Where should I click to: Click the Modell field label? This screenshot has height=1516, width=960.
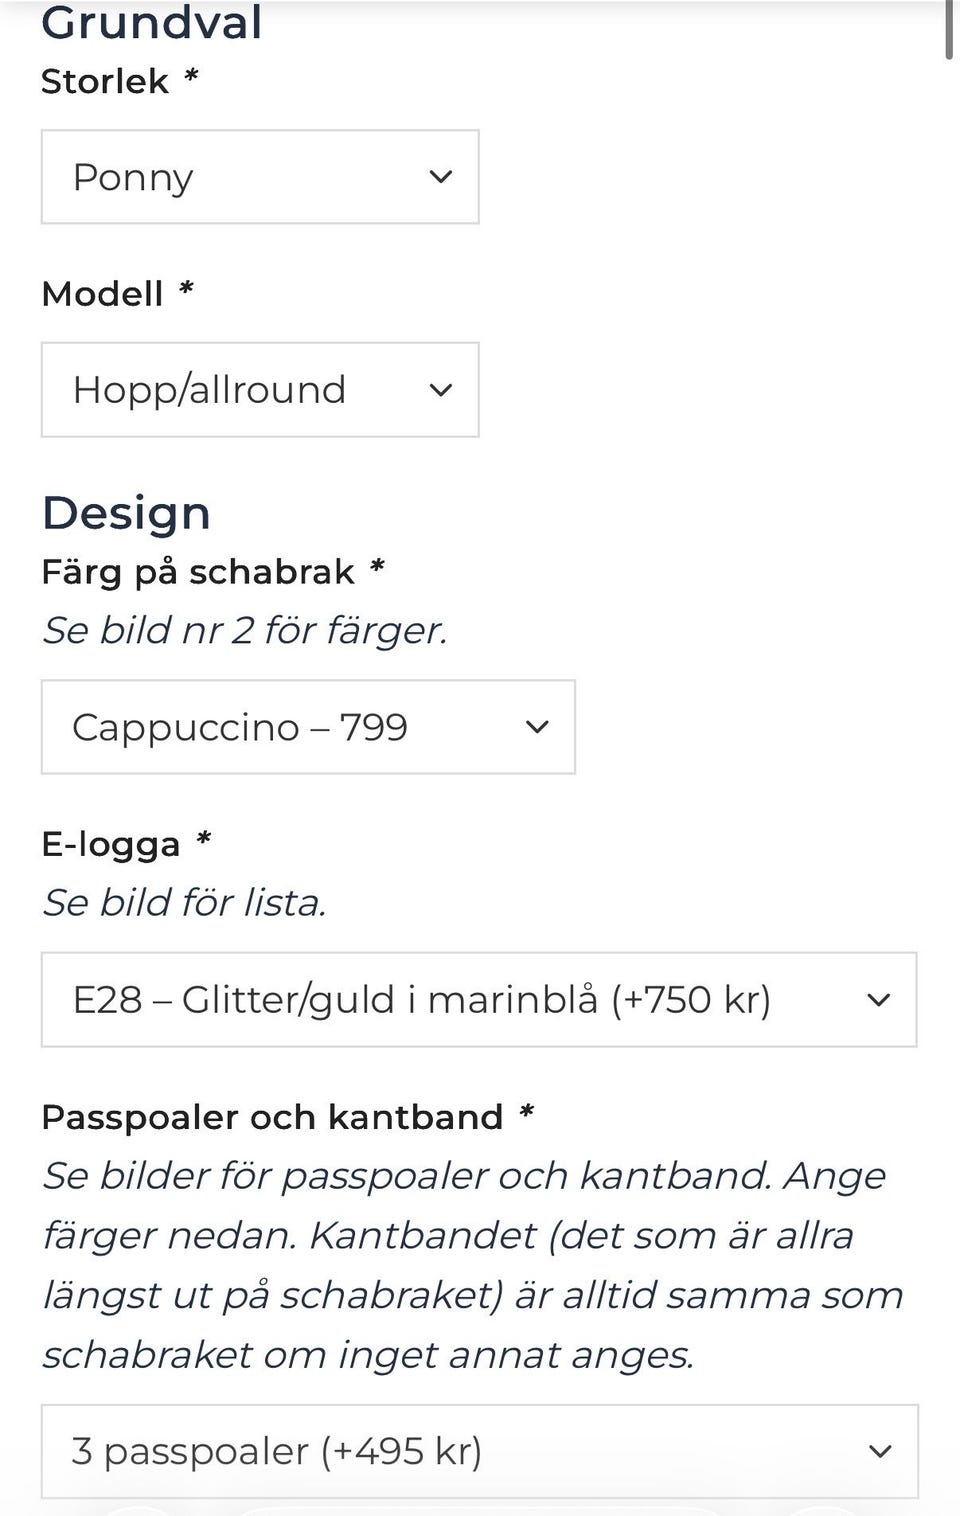(x=102, y=294)
